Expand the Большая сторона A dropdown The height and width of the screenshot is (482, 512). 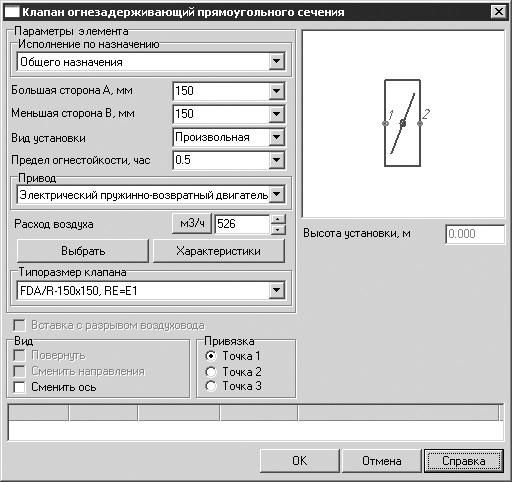click(276, 91)
